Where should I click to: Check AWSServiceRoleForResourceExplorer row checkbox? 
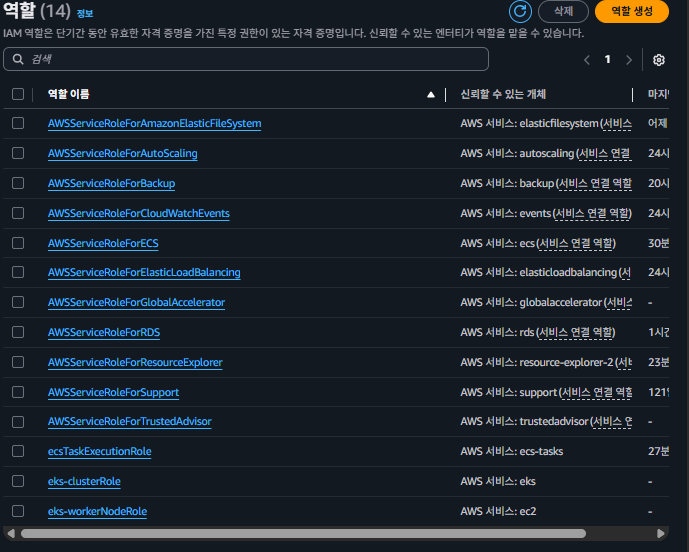click(18, 362)
